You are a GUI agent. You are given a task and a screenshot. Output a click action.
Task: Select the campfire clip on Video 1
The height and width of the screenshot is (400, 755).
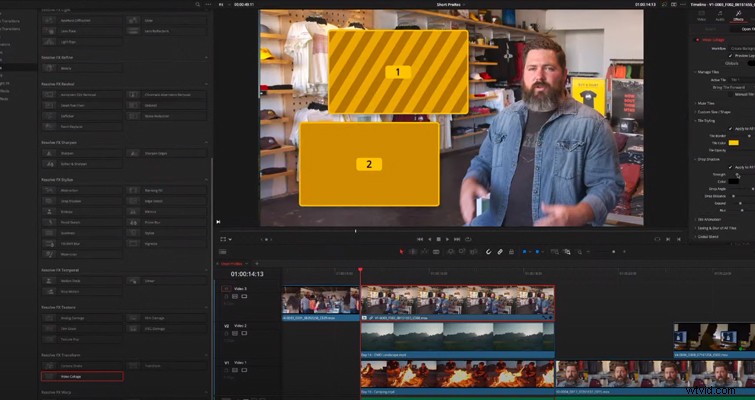point(457,377)
